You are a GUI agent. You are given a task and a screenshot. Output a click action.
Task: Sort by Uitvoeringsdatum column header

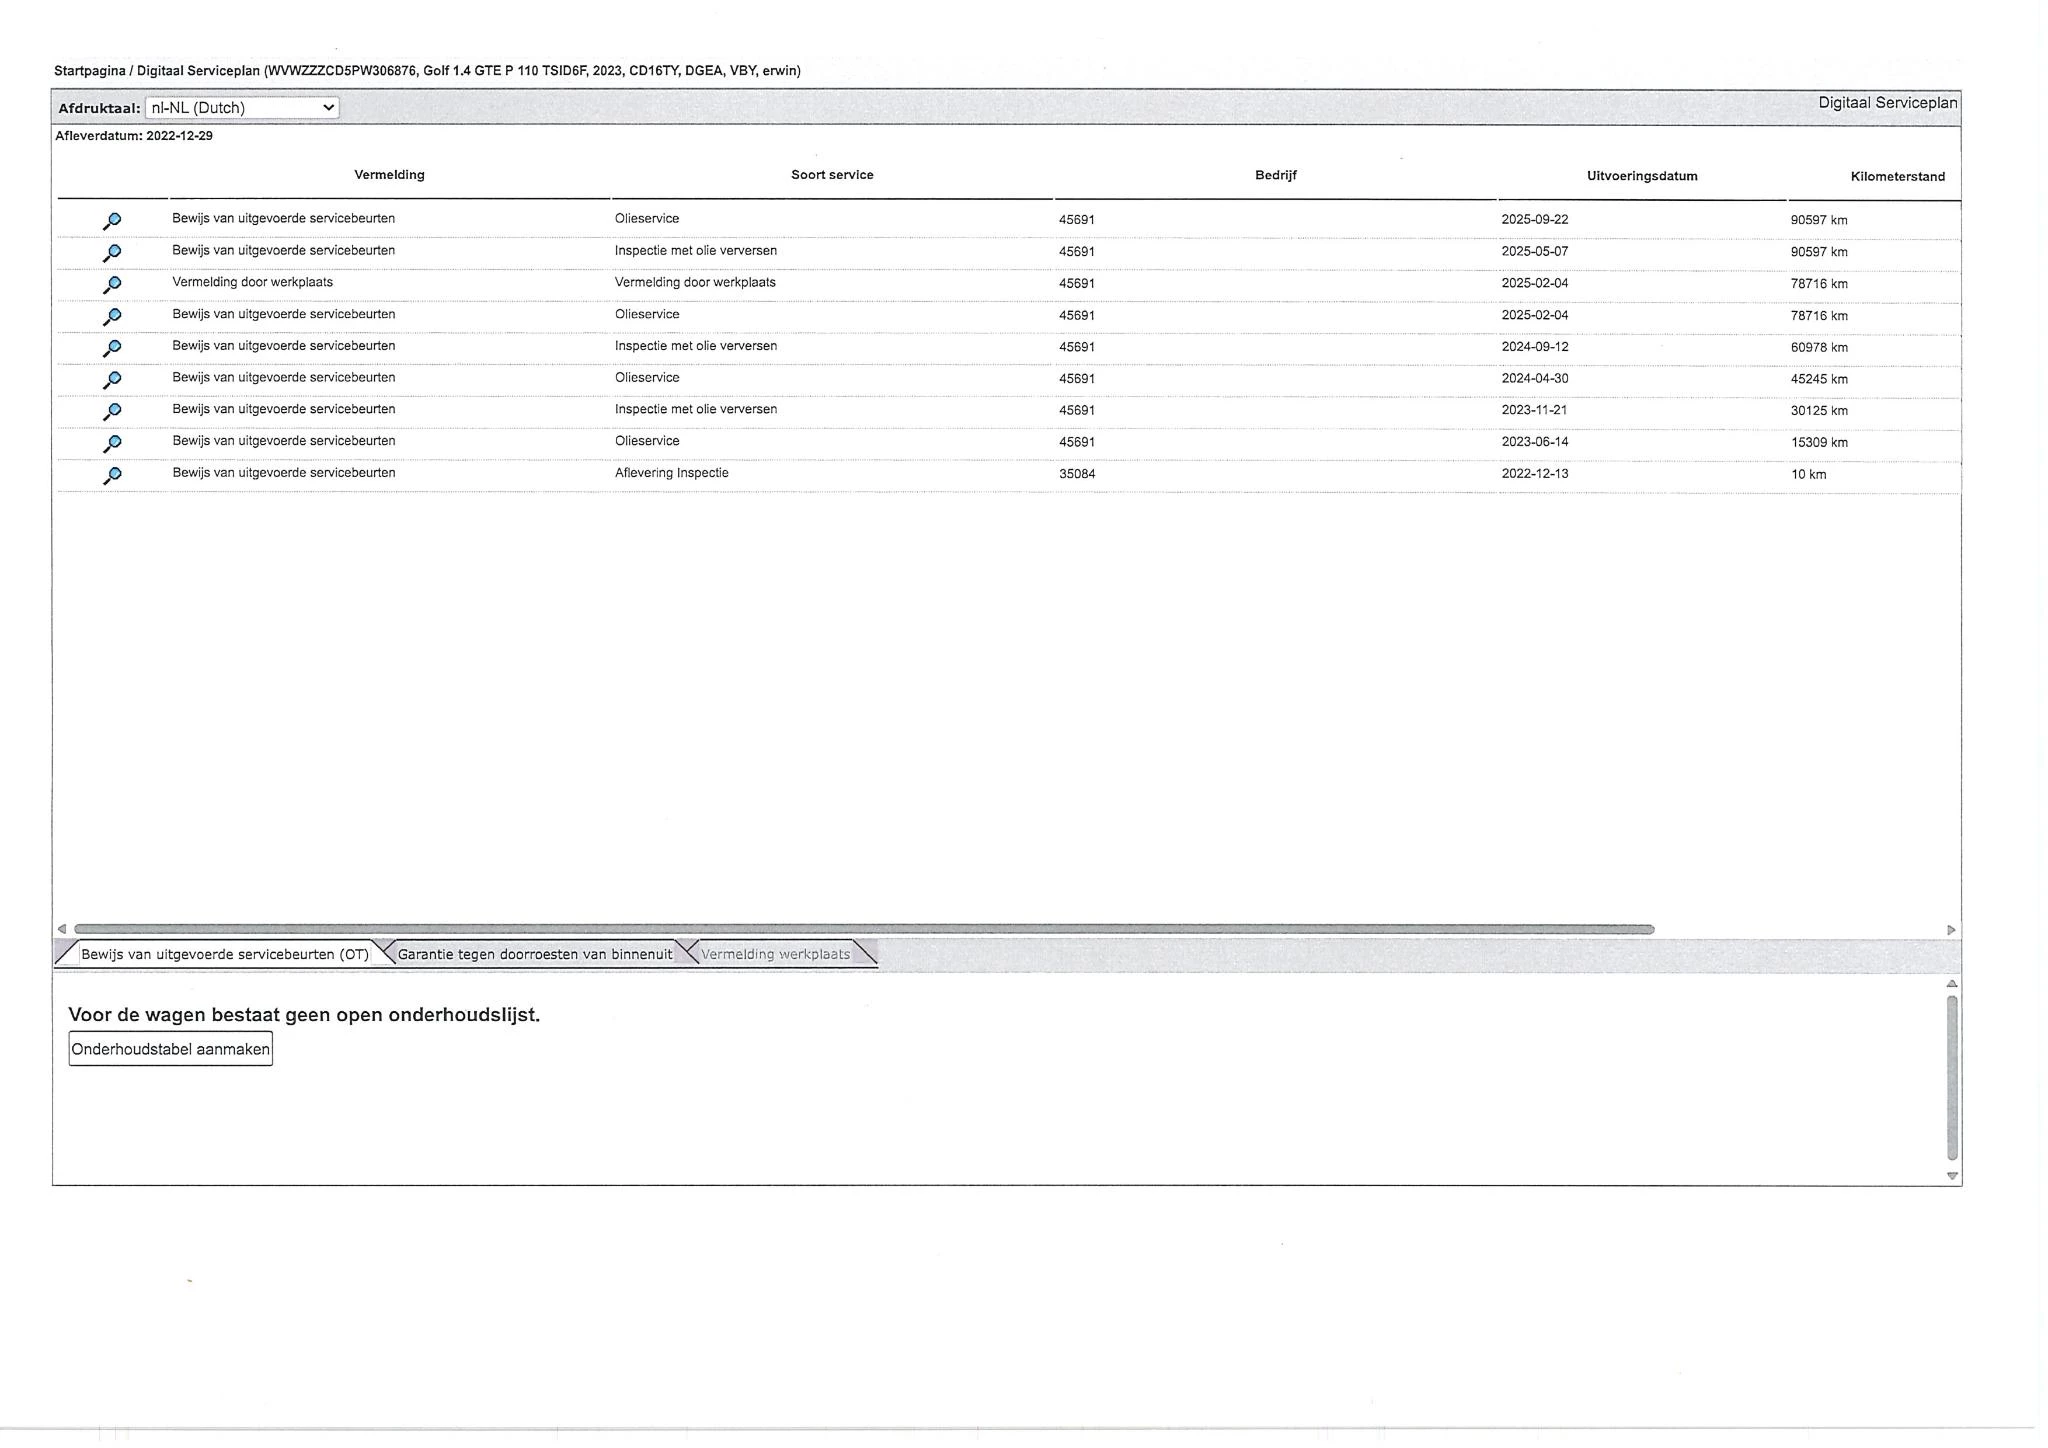click(1641, 176)
